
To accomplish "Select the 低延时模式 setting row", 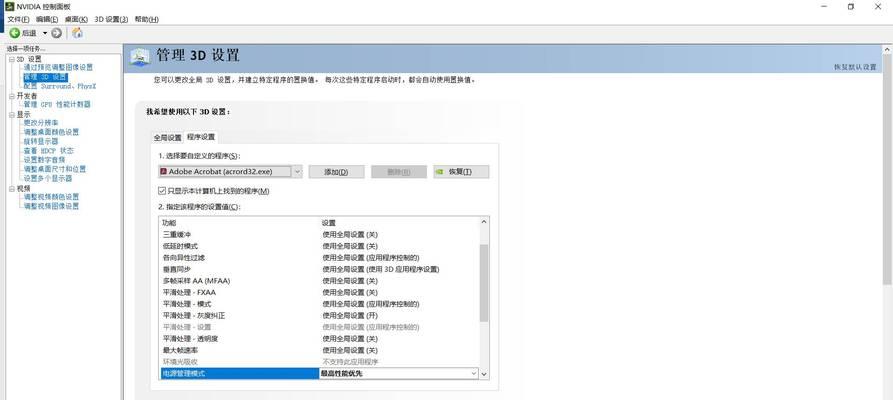I will point(319,246).
